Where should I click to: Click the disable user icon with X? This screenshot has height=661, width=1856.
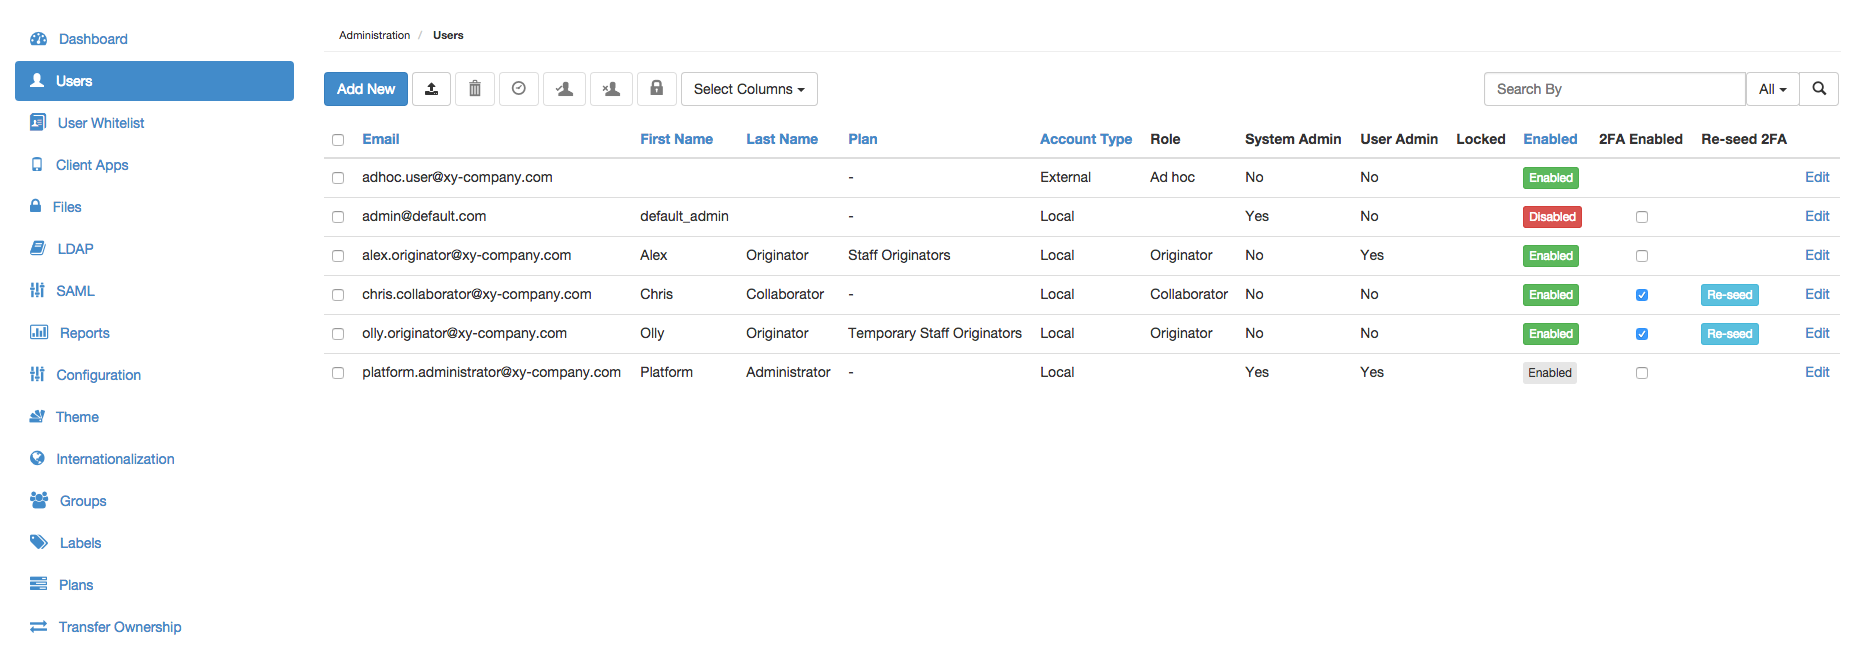click(611, 89)
